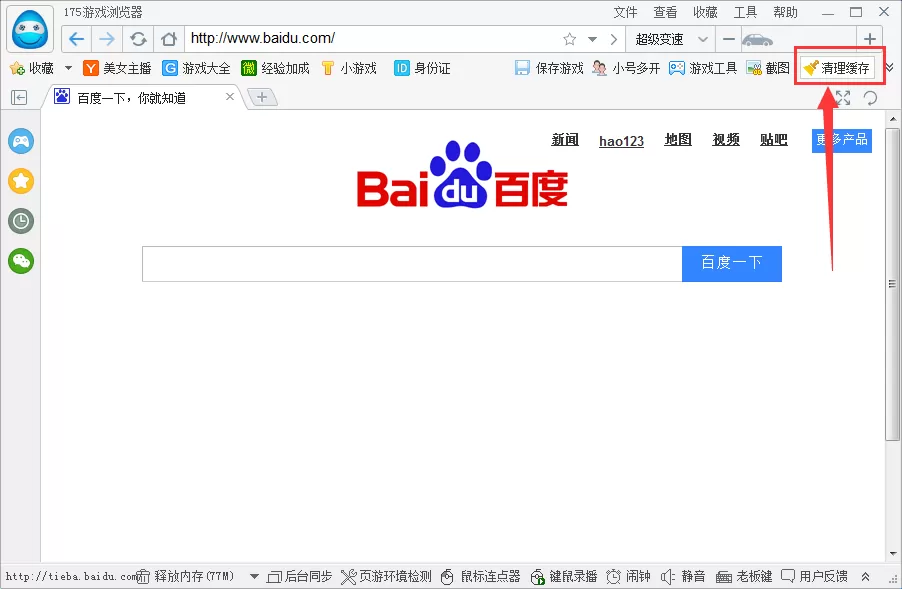
Task: Open 游戏大全 bookmark
Action: pyautogui.click(x=196, y=68)
